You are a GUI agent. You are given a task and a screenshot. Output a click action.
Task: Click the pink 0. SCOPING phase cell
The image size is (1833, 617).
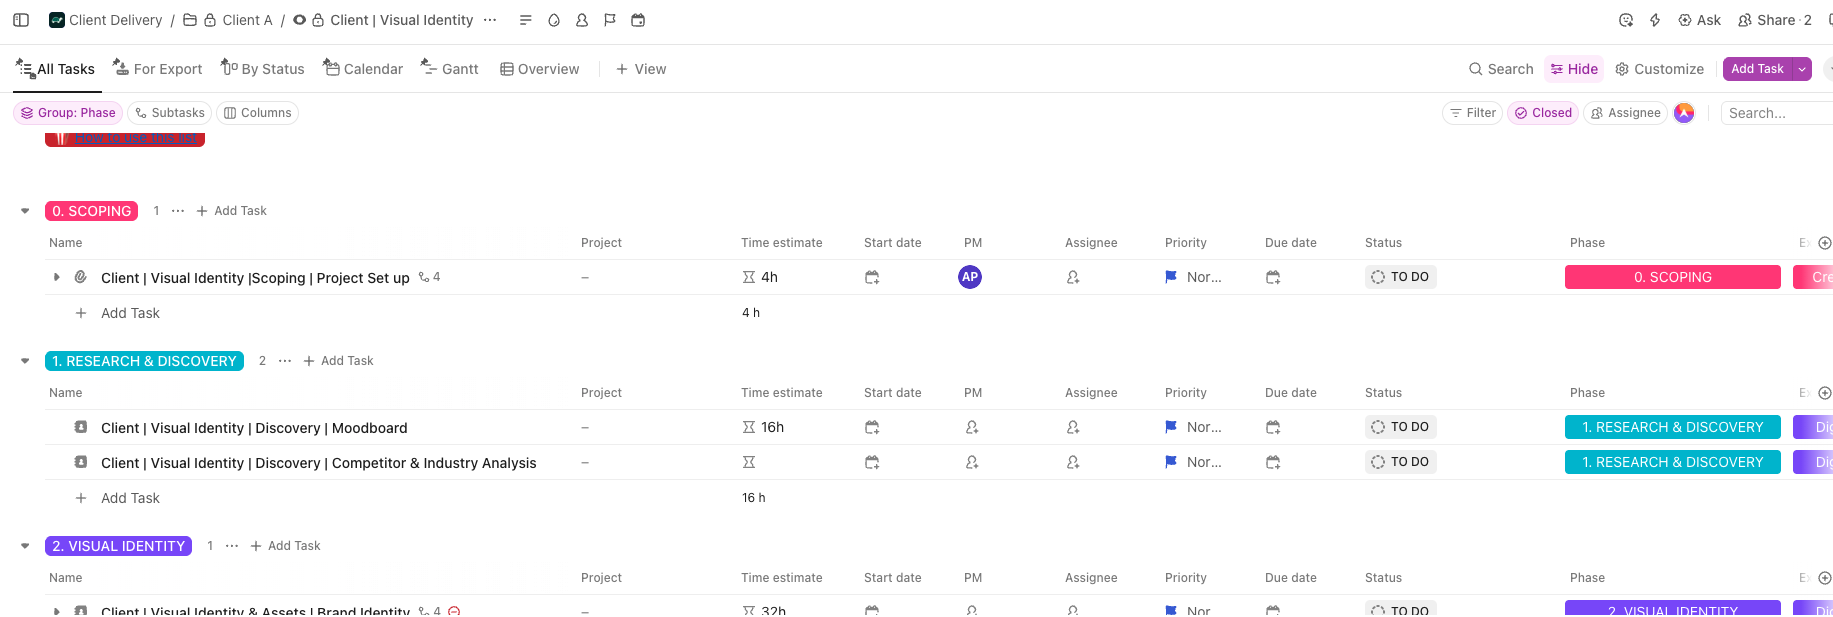(1672, 277)
